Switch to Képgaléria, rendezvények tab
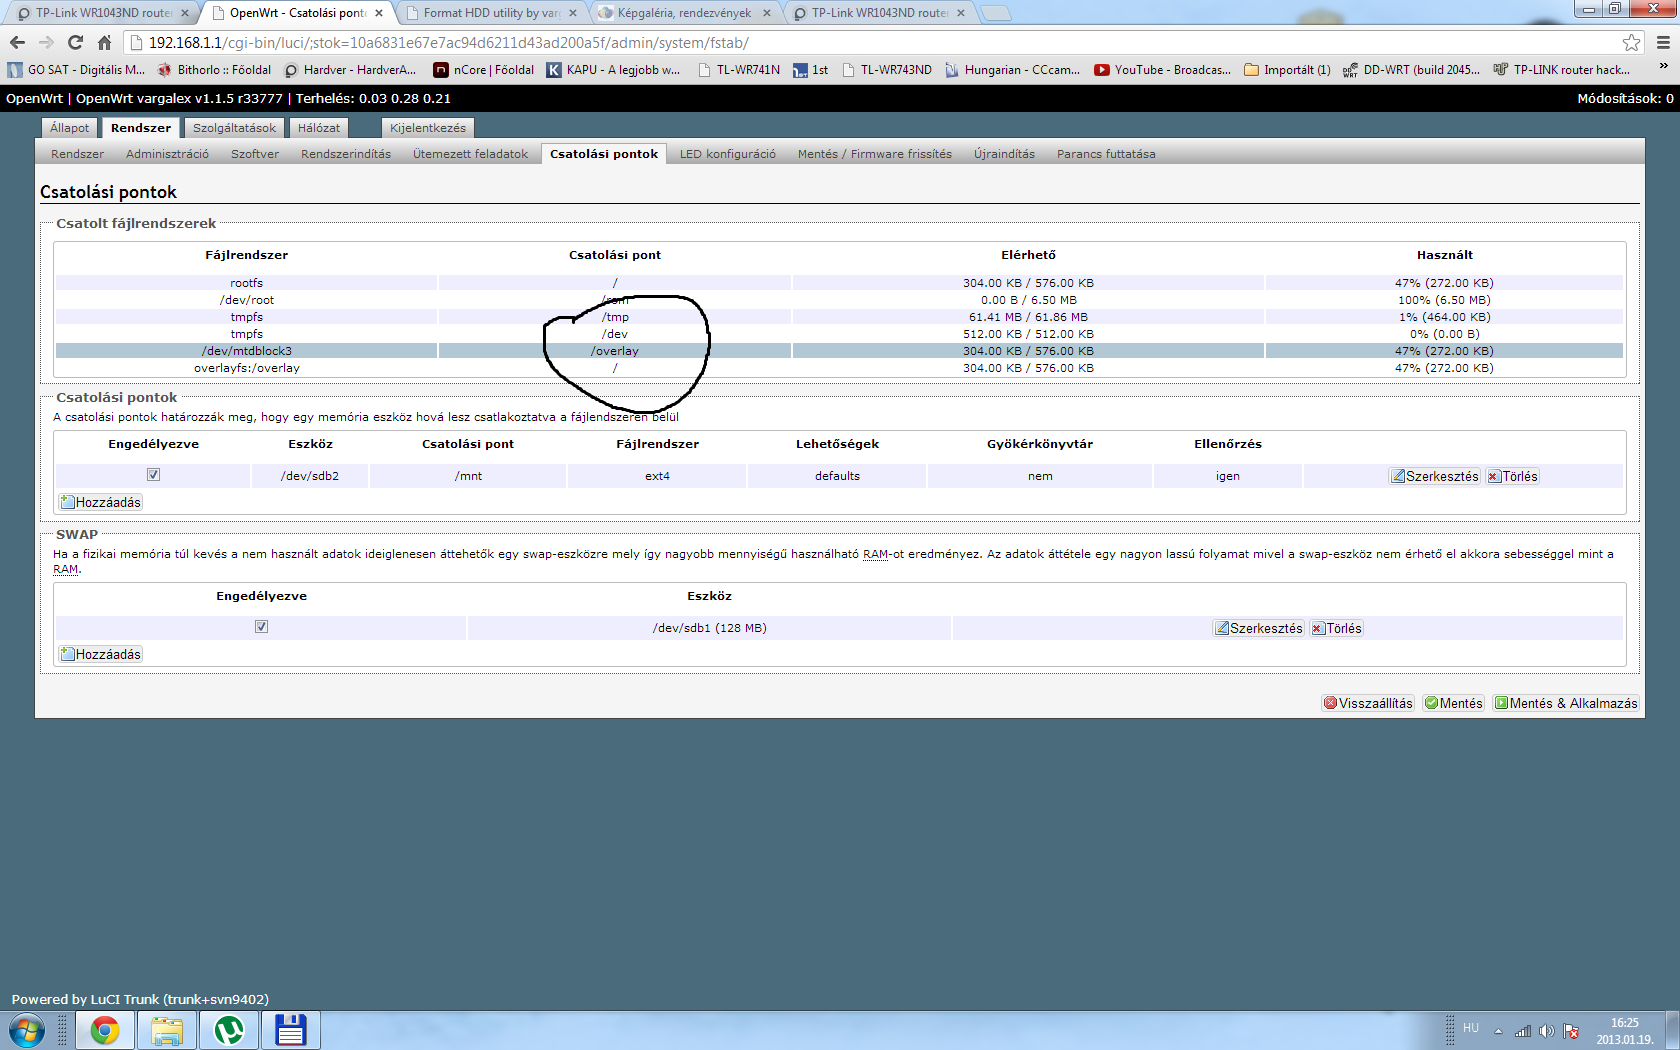1680x1050 pixels. coord(685,13)
